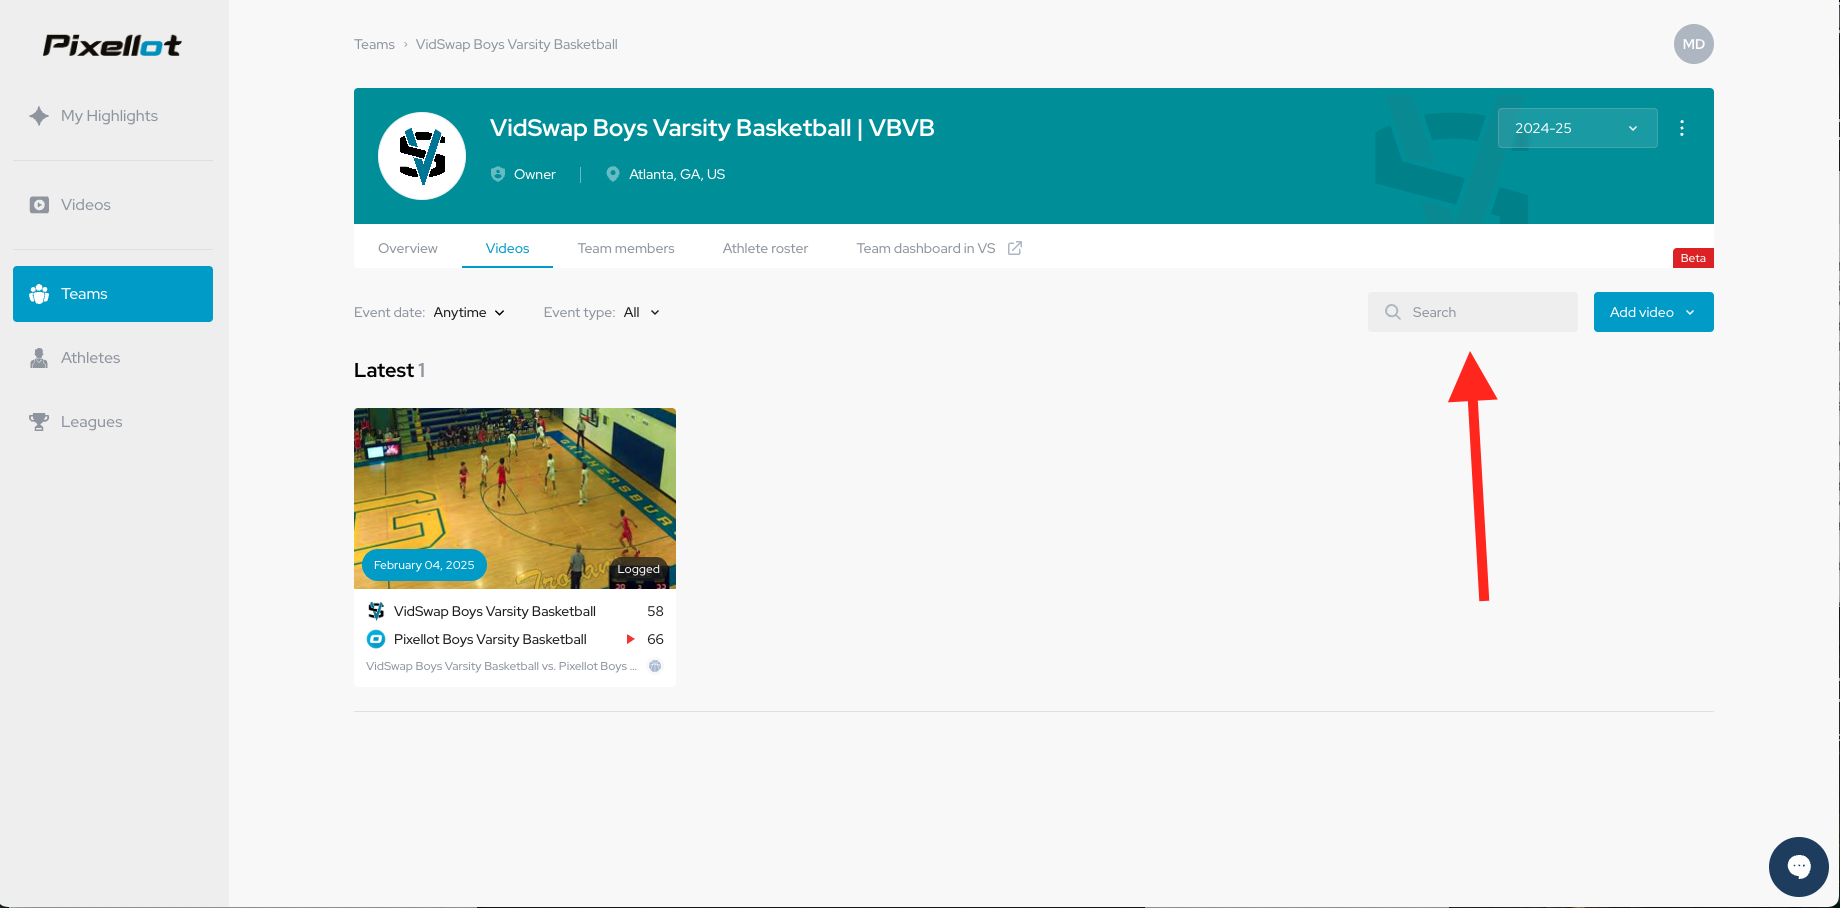Viewport: 1840px width, 908px height.
Task: Click VidSwap team logo in video card
Action: 376,611
